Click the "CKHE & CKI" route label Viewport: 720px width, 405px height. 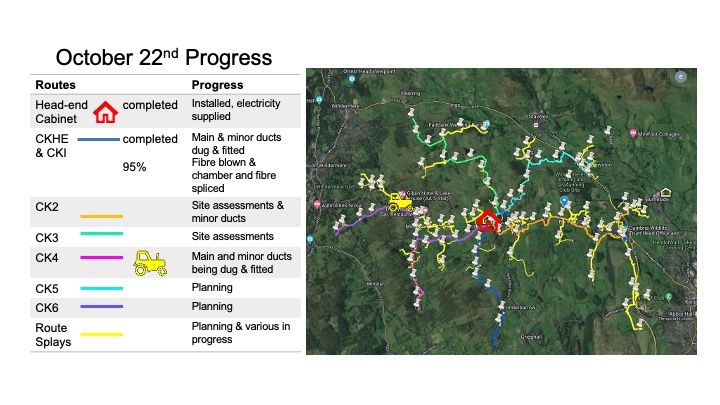click(x=52, y=146)
